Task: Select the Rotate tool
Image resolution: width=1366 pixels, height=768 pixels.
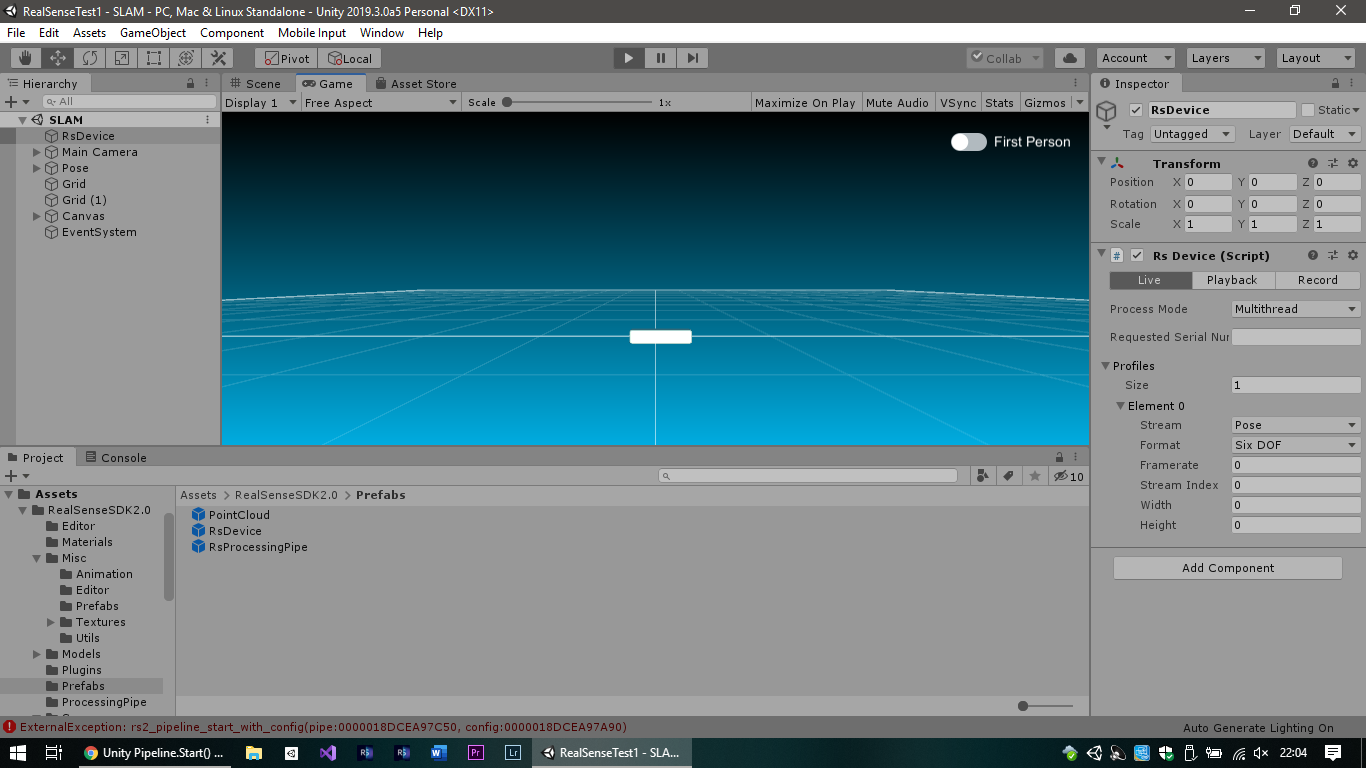Action: (x=89, y=57)
